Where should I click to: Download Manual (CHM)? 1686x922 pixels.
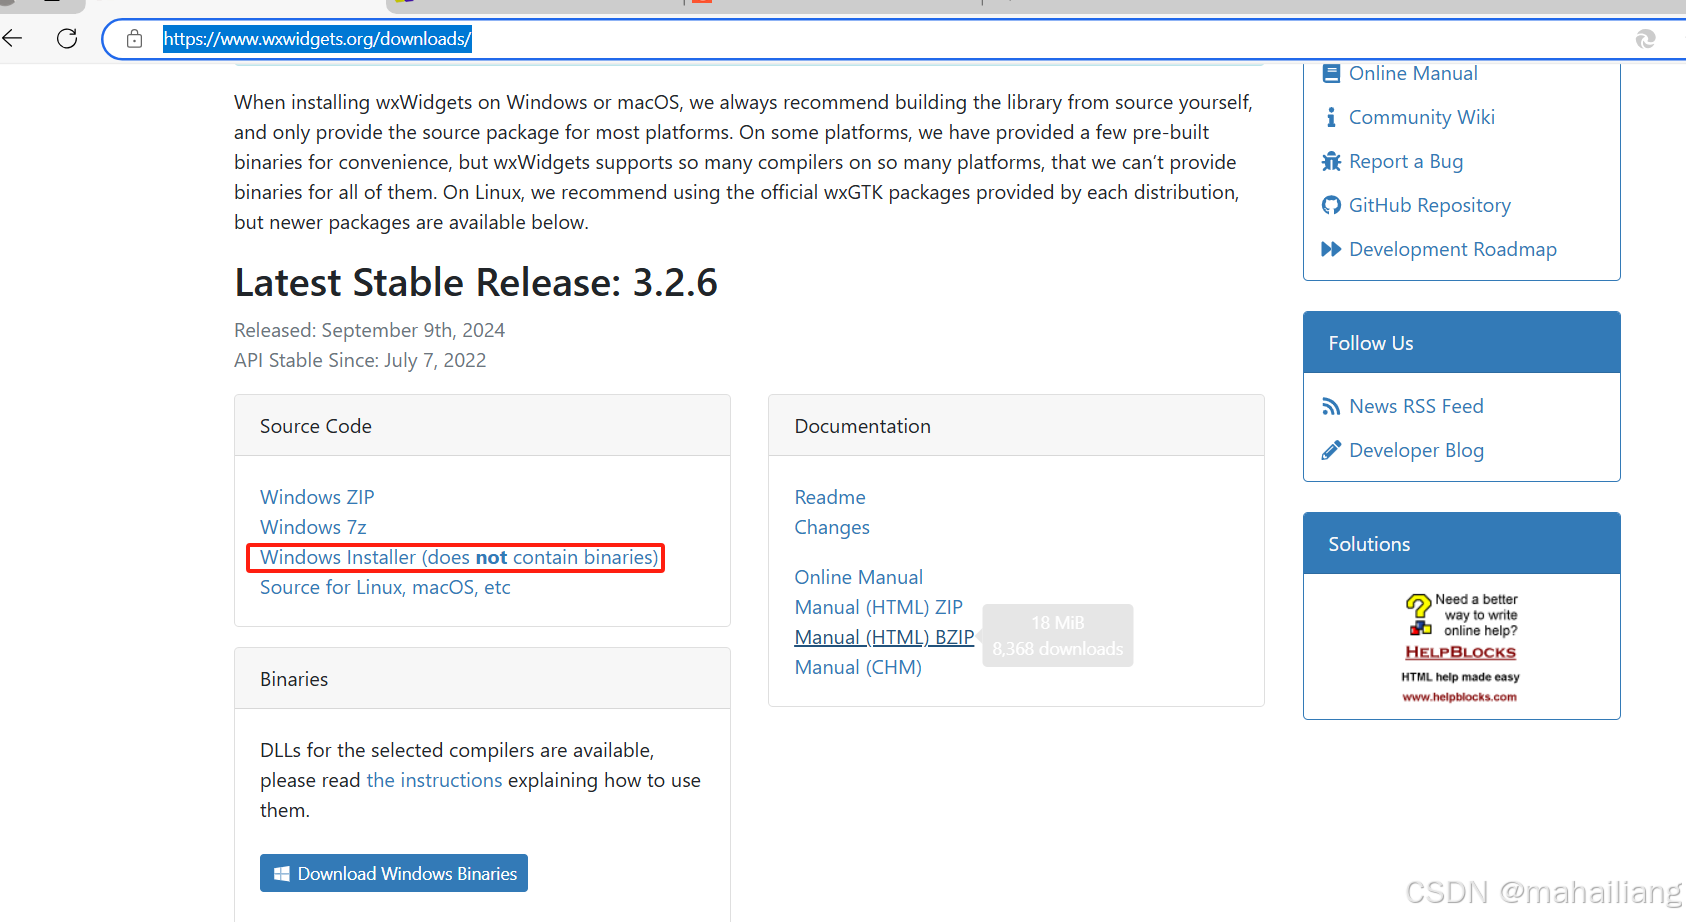[x=858, y=667]
